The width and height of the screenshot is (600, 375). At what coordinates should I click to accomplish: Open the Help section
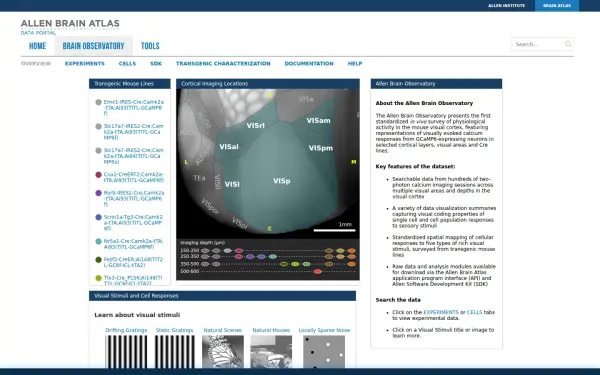[x=355, y=64]
